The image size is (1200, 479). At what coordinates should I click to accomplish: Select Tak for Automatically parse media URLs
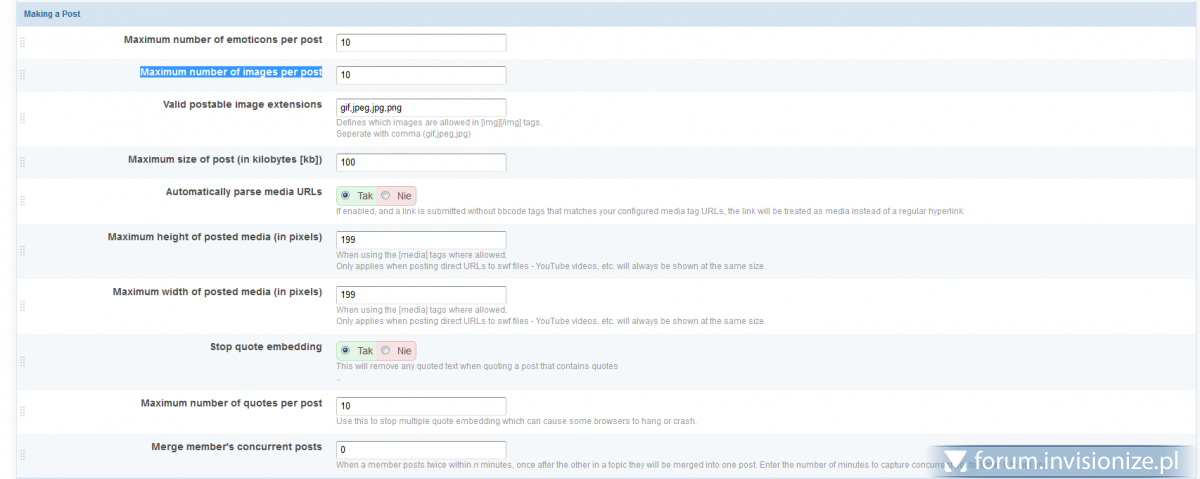click(346, 196)
